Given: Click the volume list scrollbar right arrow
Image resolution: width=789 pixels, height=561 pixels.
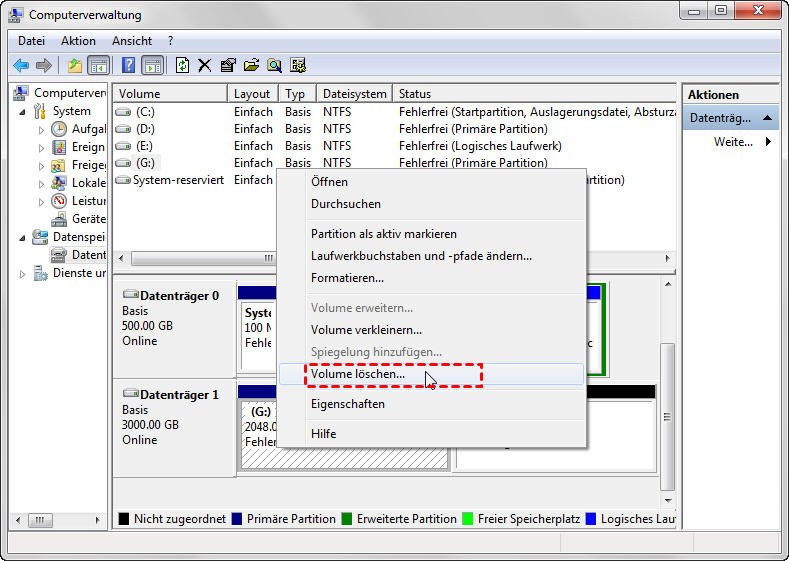Looking at the screenshot, I should click(x=668, y=258).
